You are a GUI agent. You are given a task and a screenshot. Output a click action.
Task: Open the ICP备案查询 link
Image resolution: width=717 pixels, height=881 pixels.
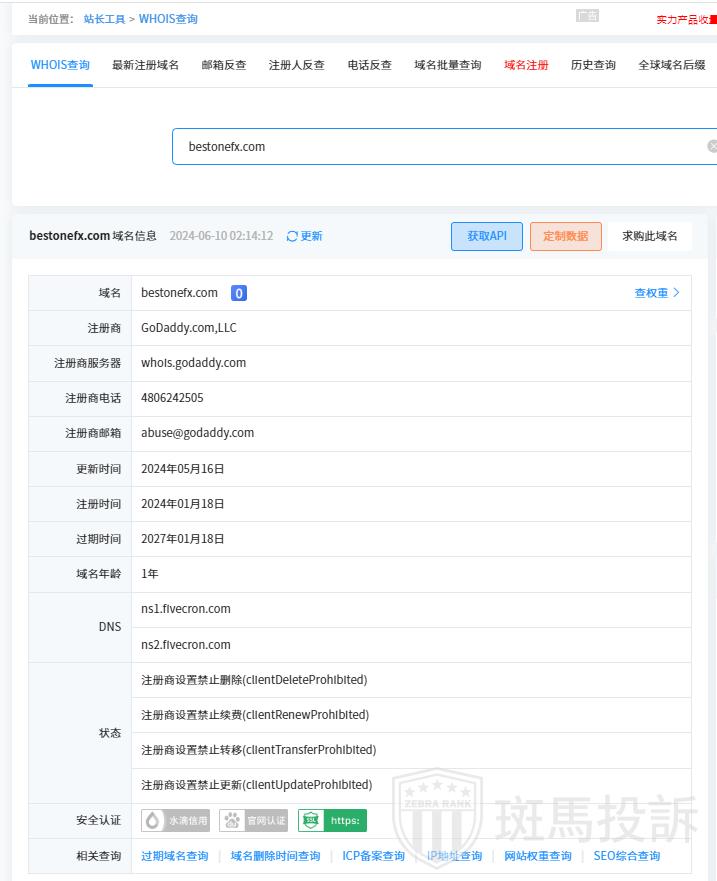tap(373, 856)
